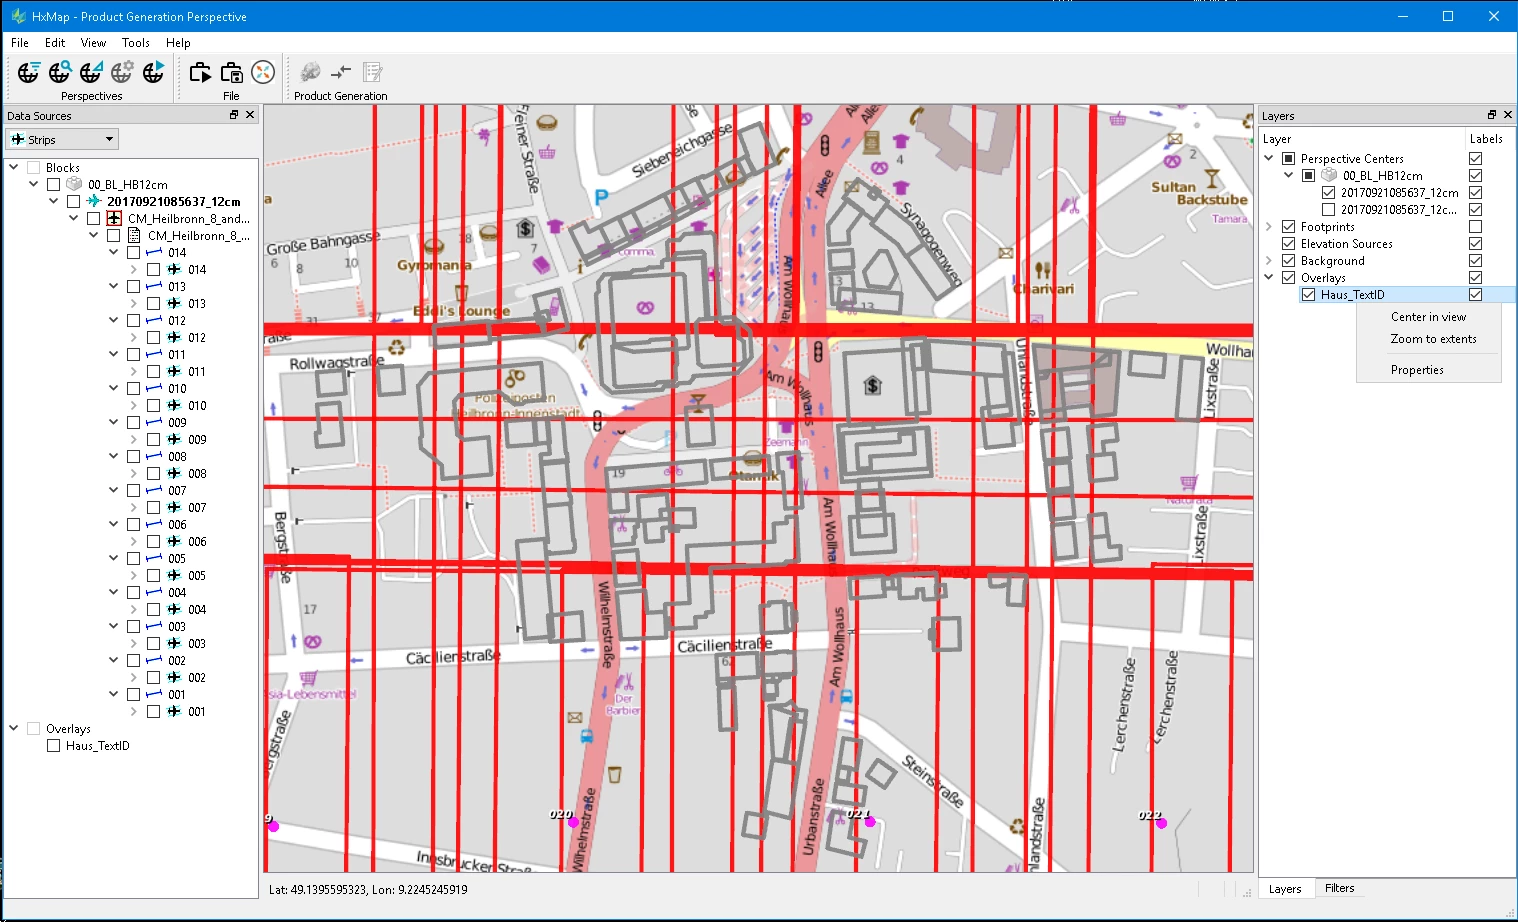Click the globe with triangle ruler perspective icon

[91, 72]
